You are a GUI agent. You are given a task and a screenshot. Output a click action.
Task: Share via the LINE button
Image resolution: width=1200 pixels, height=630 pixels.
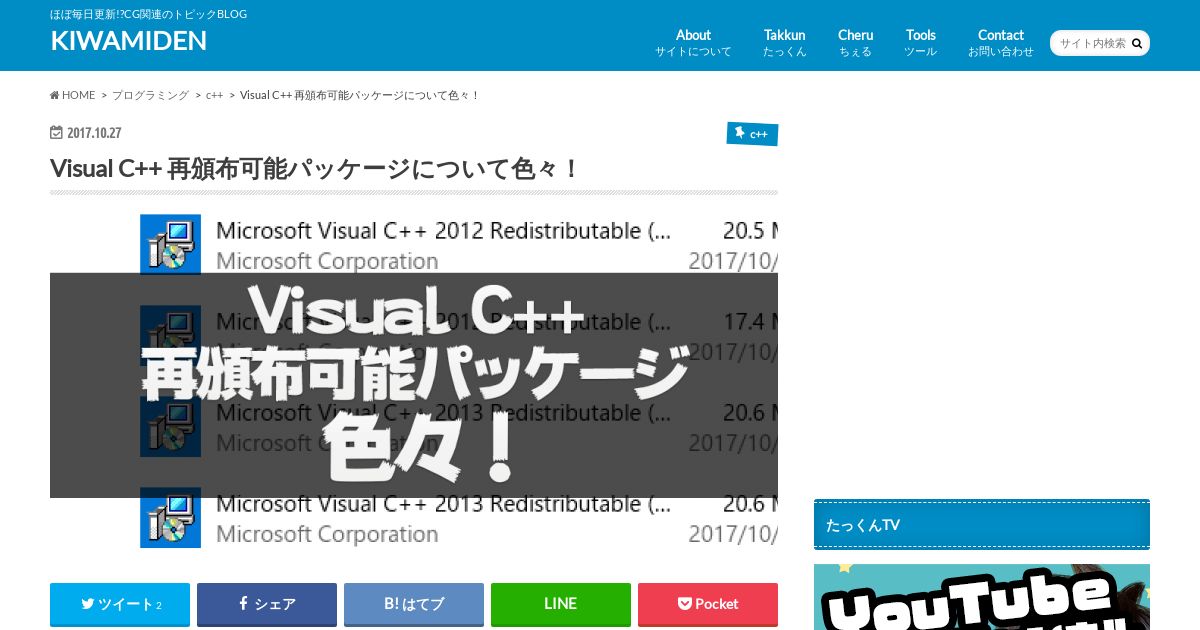click(561, 604)
